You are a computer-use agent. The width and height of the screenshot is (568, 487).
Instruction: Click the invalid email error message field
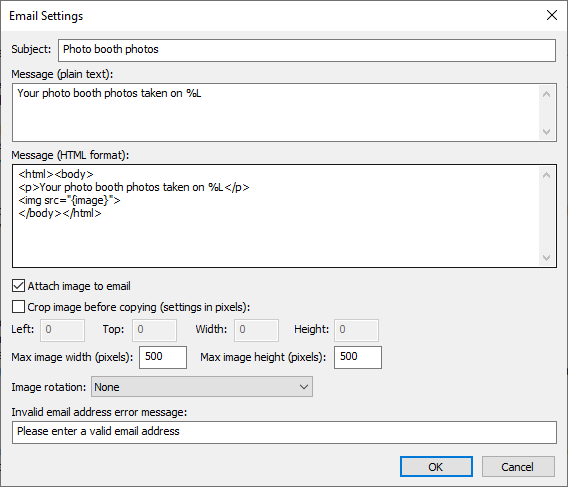pyautogui.click(x=284, y=432)
